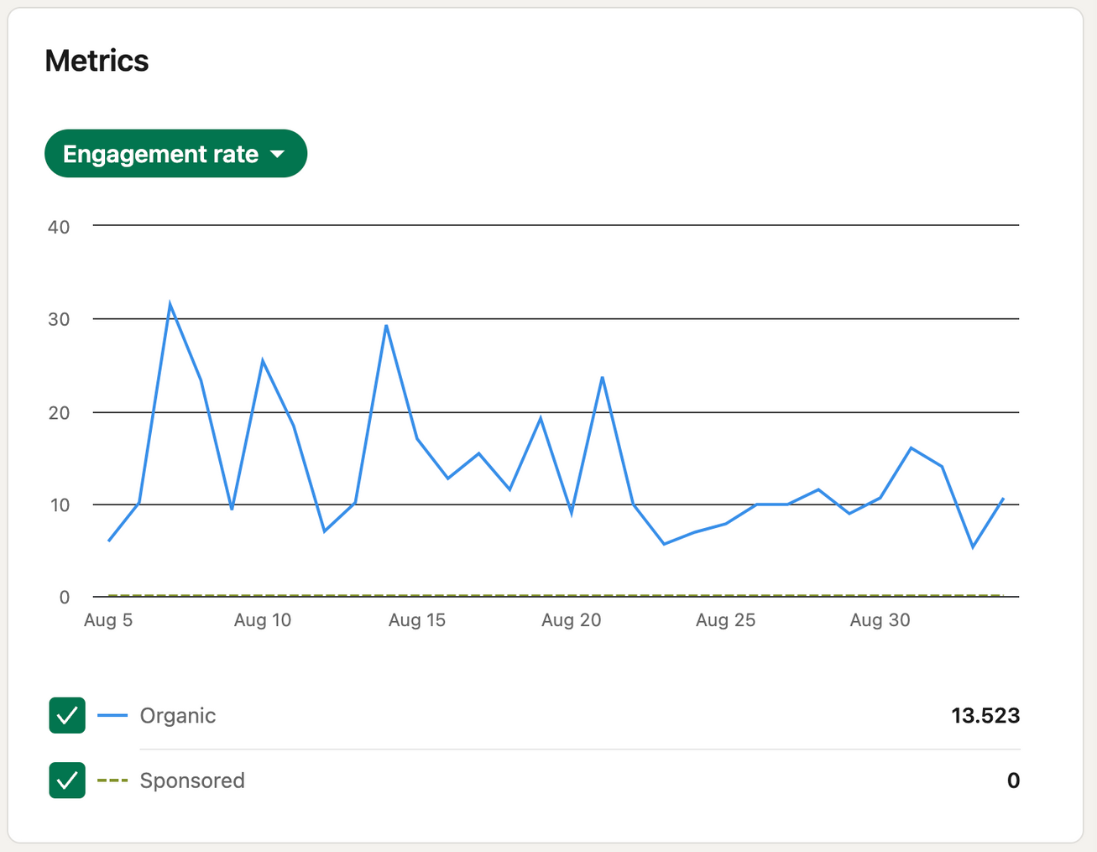Viewport: 1097px width, 852px height.
Task: Click the Organic legend label text
Action: coord(180,715)
